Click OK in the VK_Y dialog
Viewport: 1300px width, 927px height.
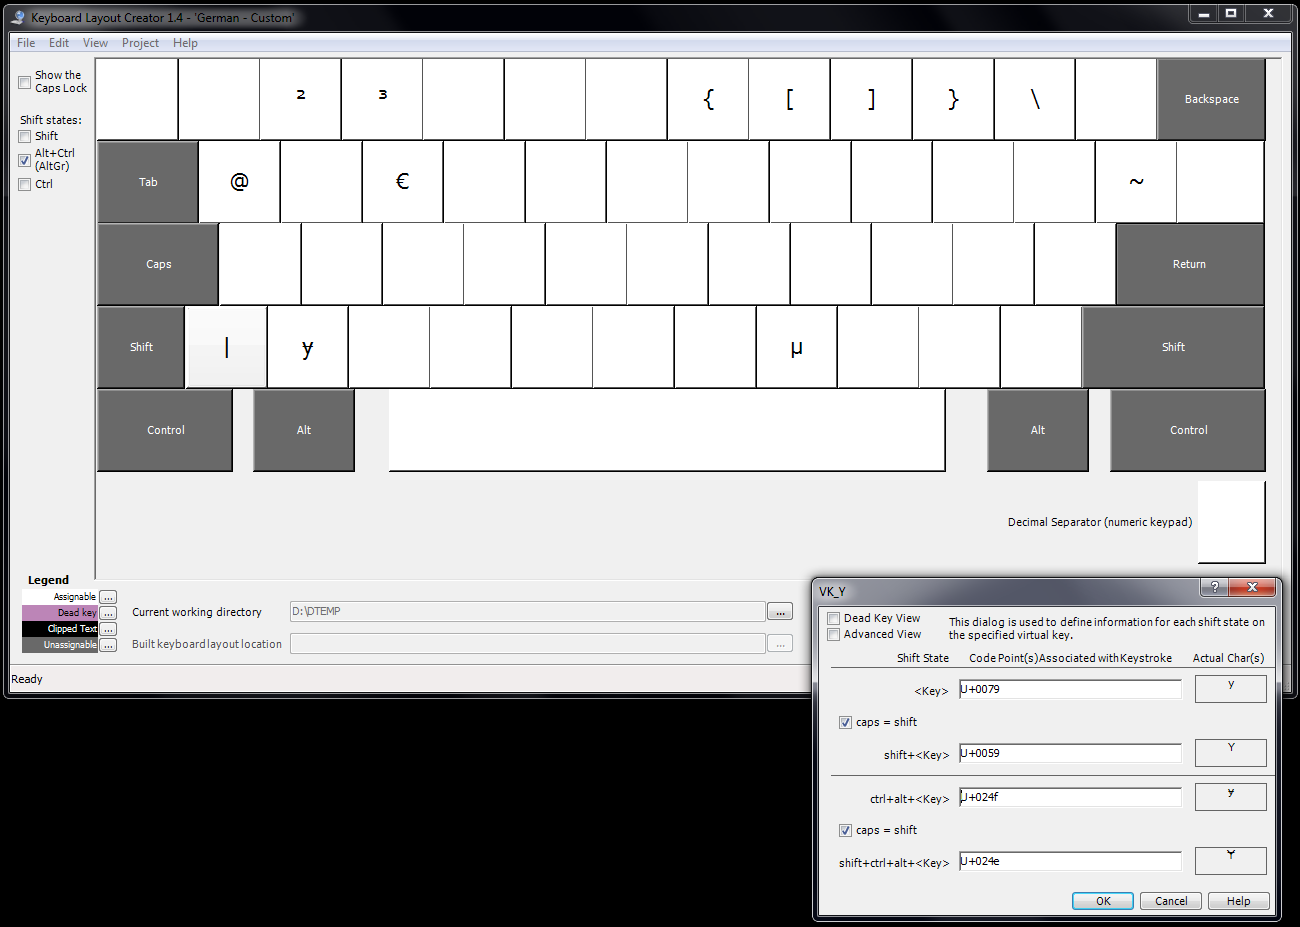point(1103,901)
